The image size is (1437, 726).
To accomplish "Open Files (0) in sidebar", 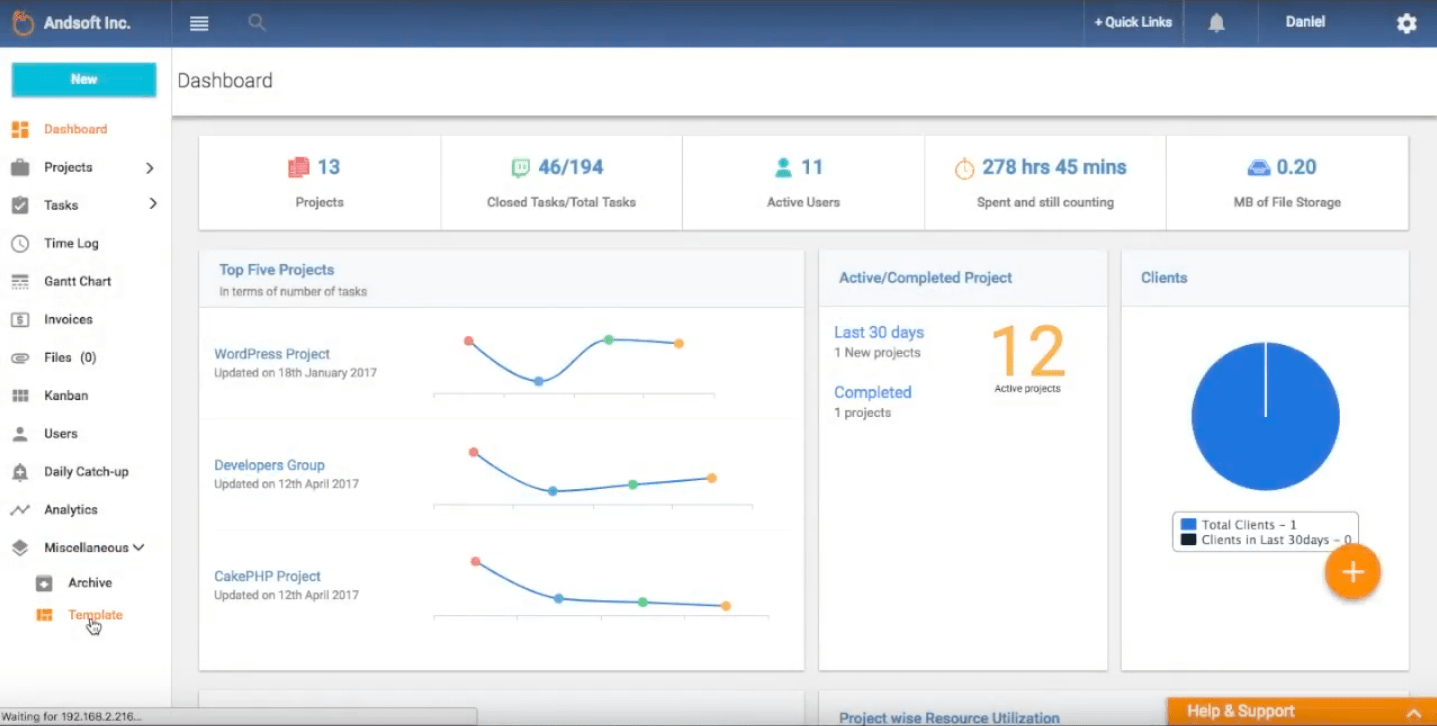I will (70, 357).
